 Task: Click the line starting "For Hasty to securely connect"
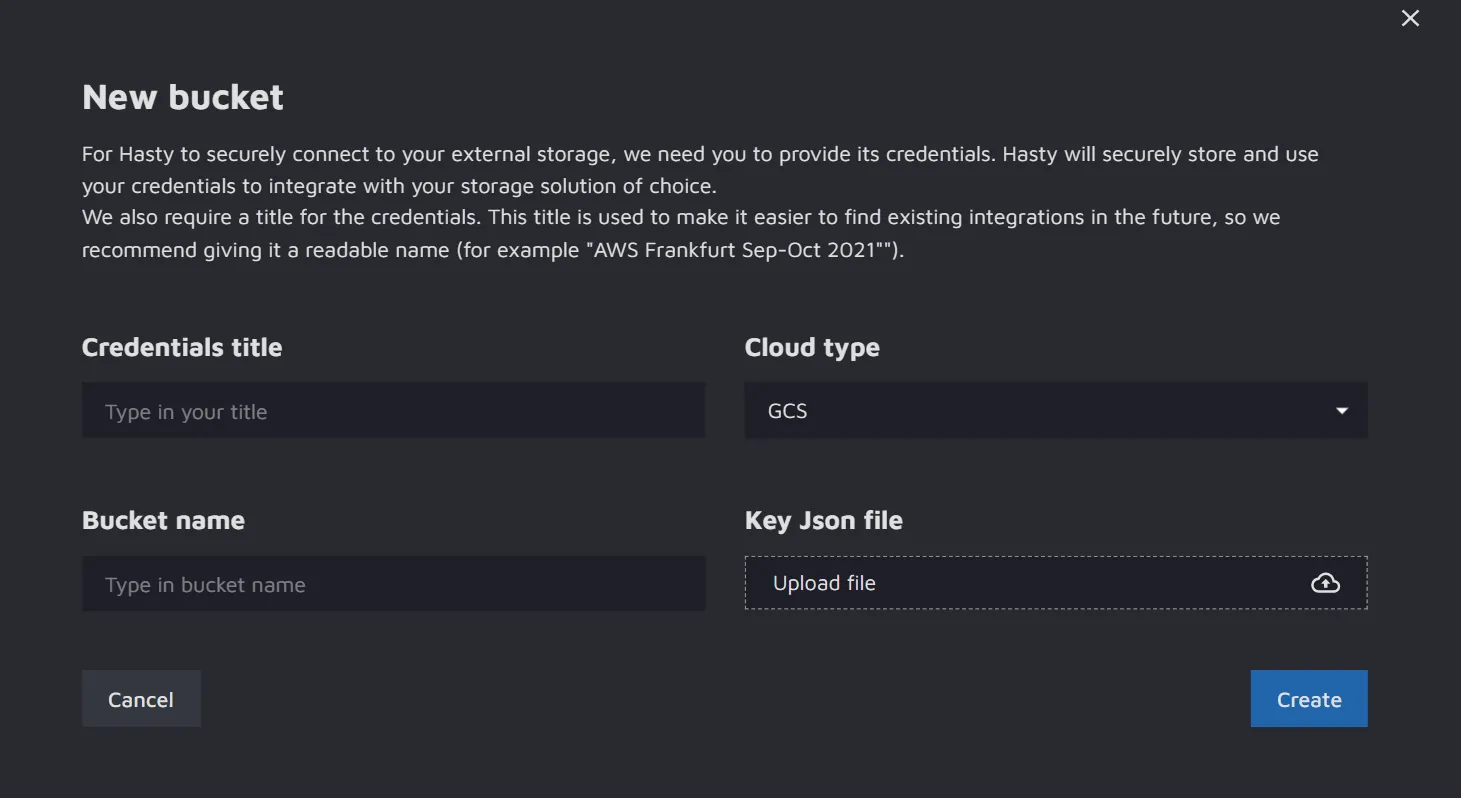(700, 155)
